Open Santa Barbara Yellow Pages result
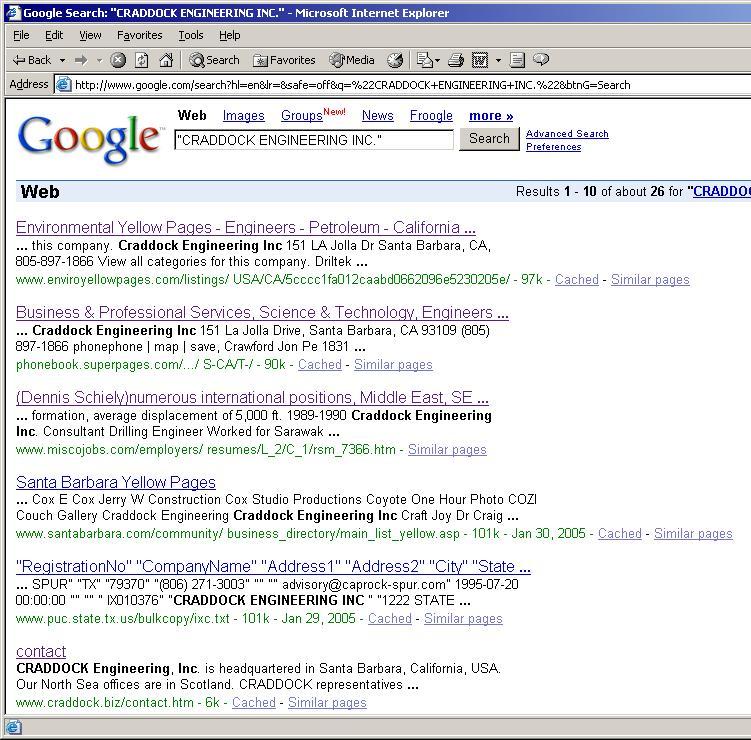 (x=116, y=482)
